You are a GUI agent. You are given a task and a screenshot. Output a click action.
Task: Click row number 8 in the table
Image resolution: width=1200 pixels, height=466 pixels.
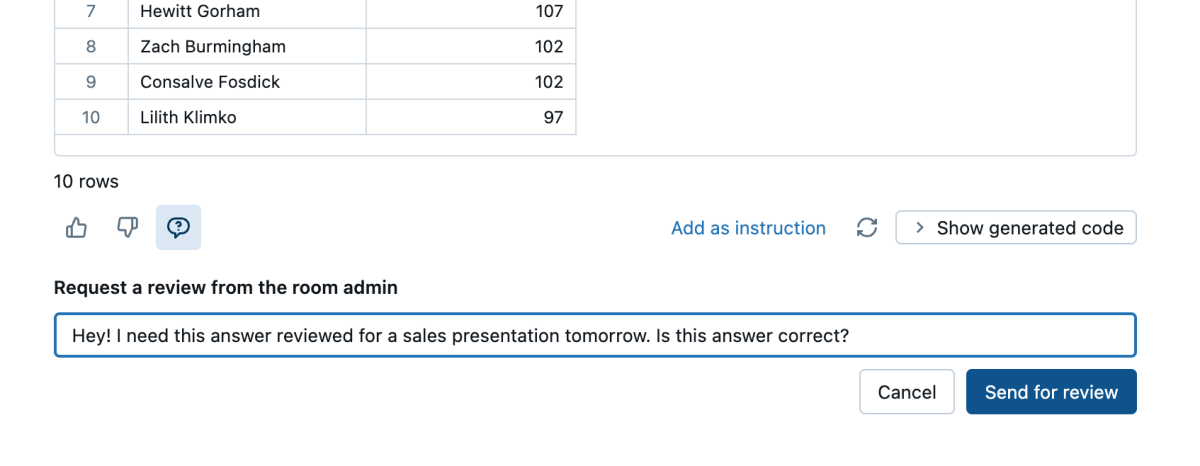click(x=91, y=47)
